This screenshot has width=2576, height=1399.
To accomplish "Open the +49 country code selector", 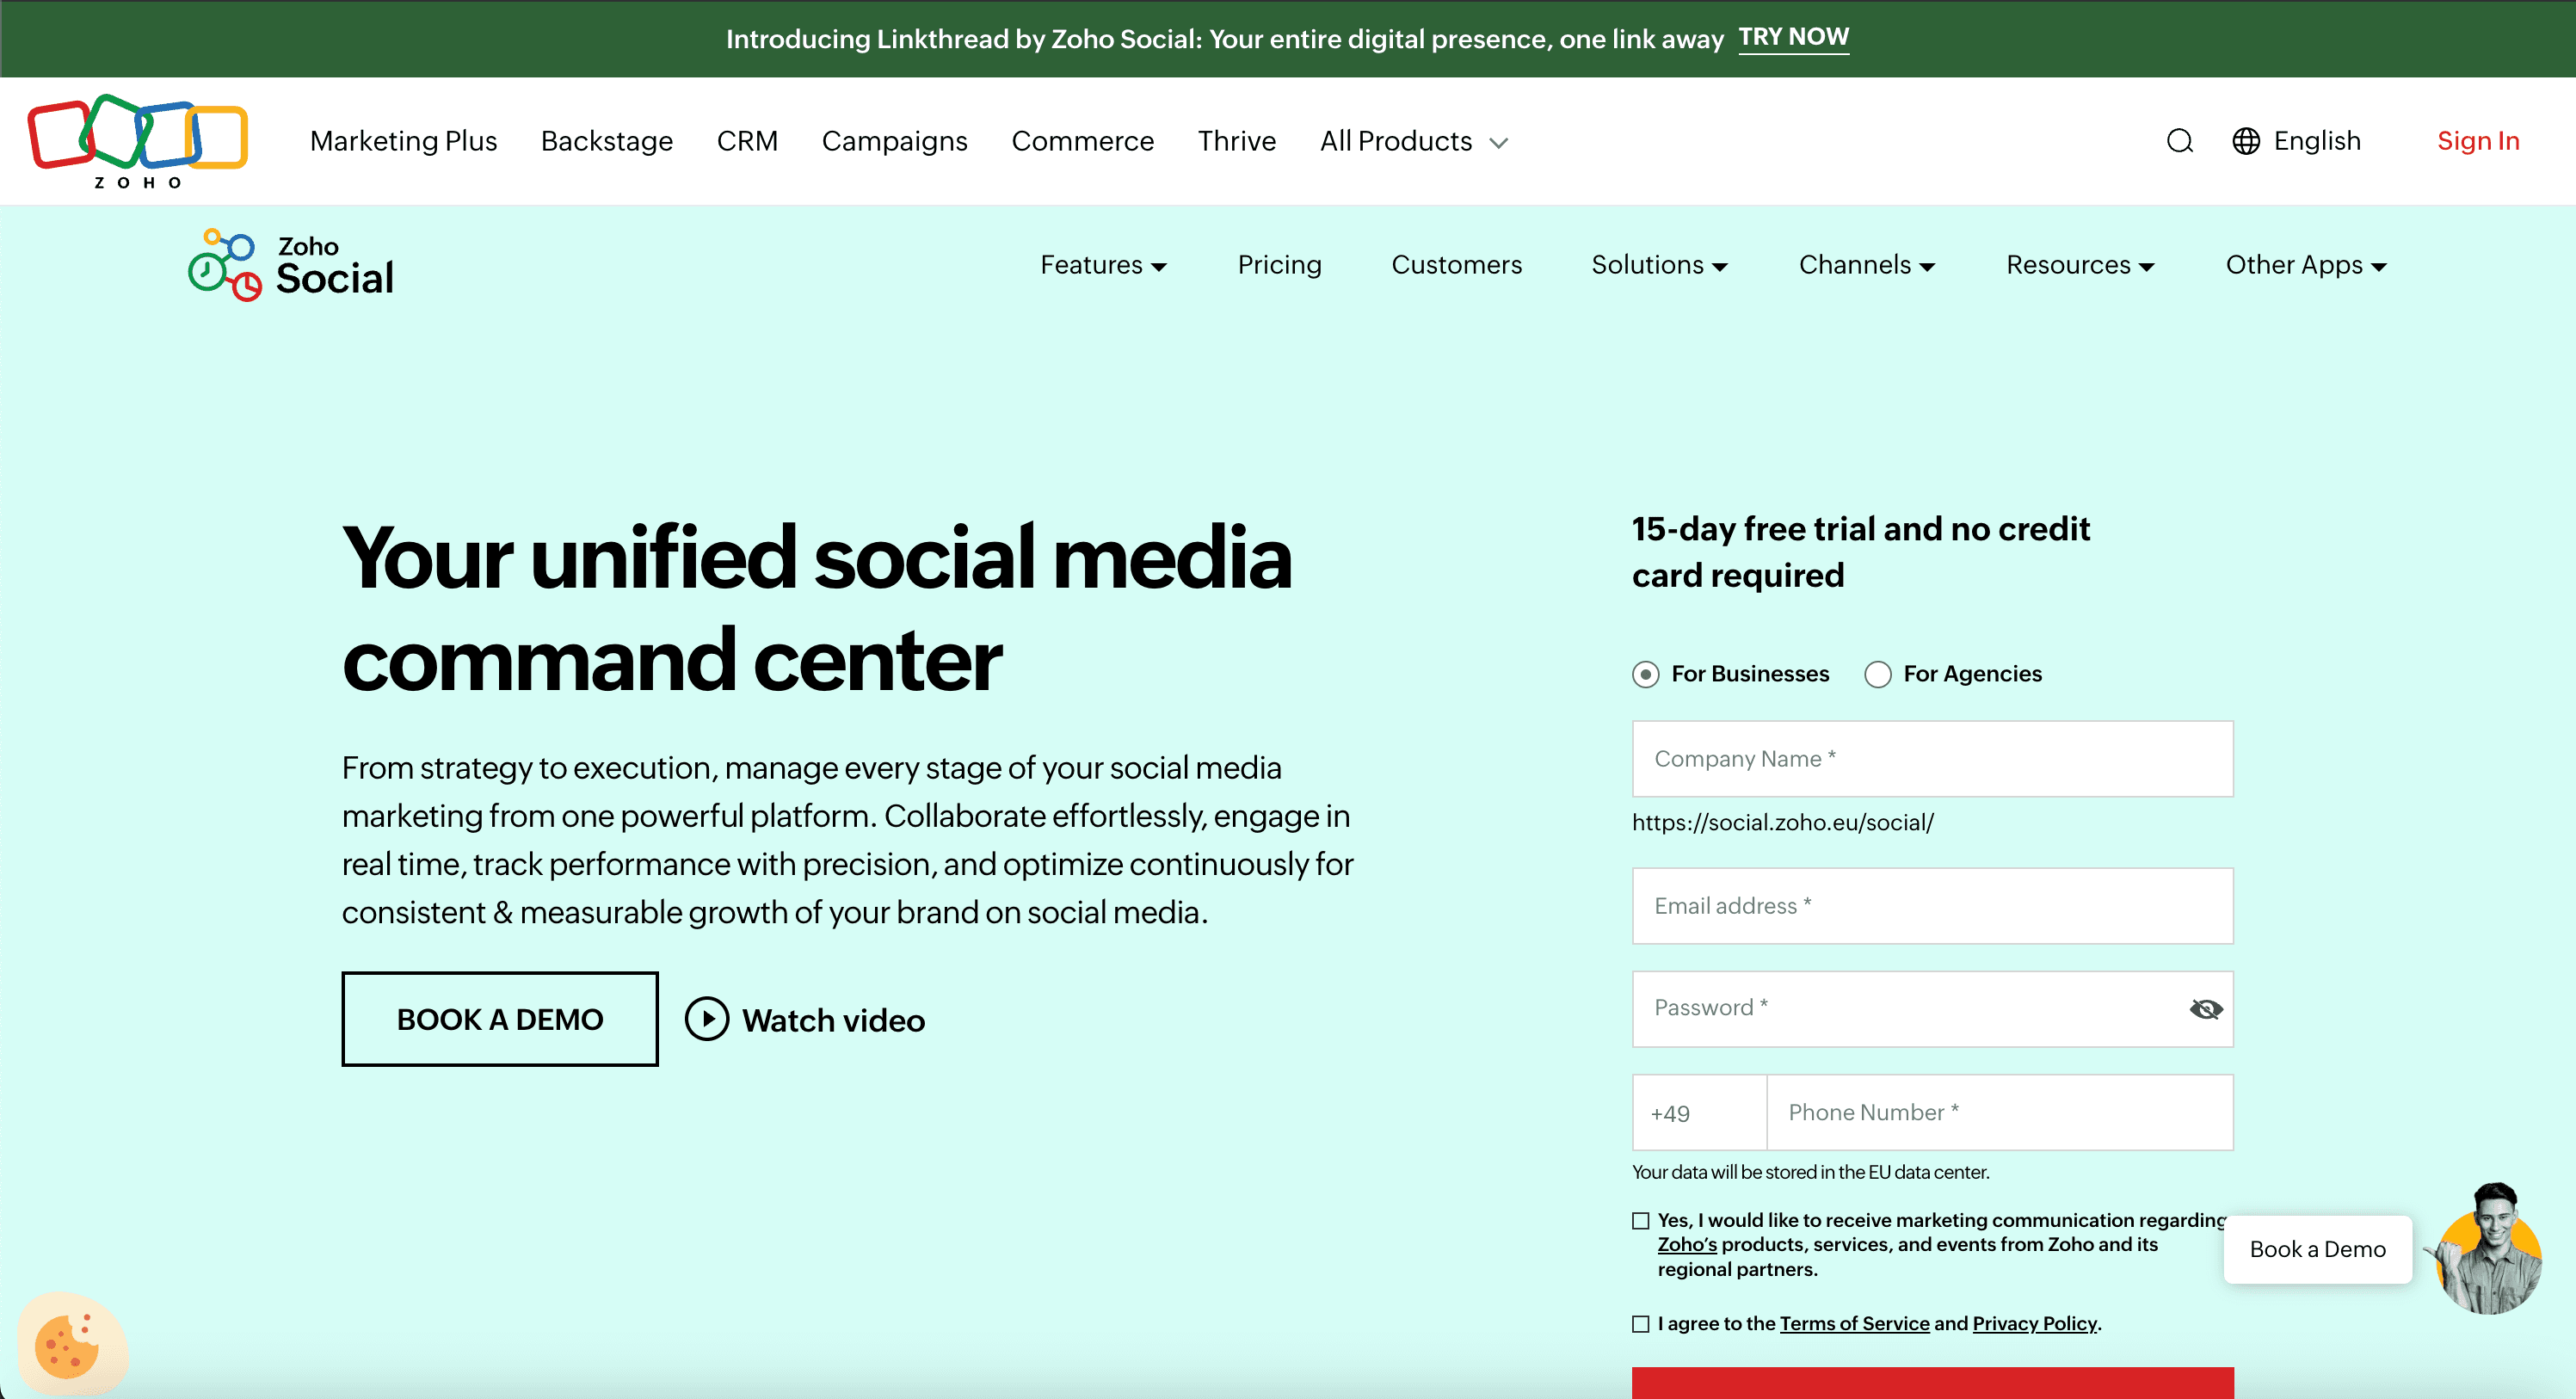I will [x=1699, y=1112].
